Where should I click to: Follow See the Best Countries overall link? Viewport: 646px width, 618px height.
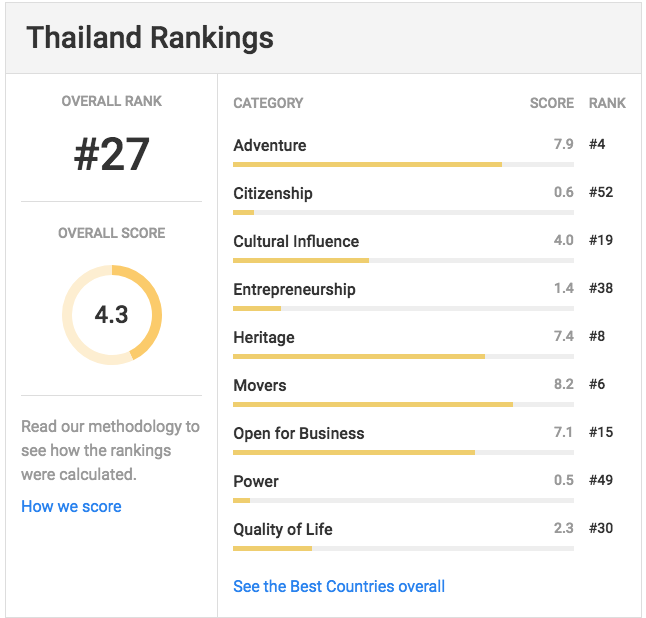(339, 586)
